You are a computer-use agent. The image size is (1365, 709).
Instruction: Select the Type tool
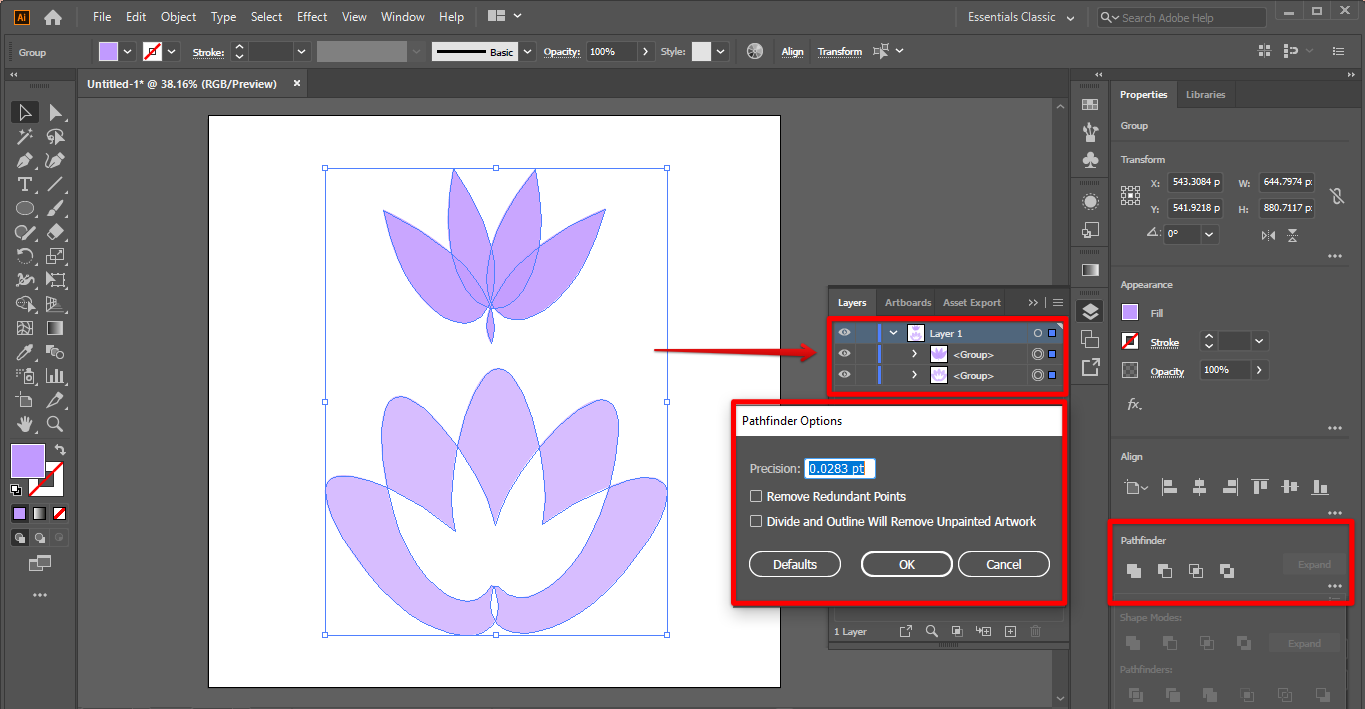pos(25,184)
